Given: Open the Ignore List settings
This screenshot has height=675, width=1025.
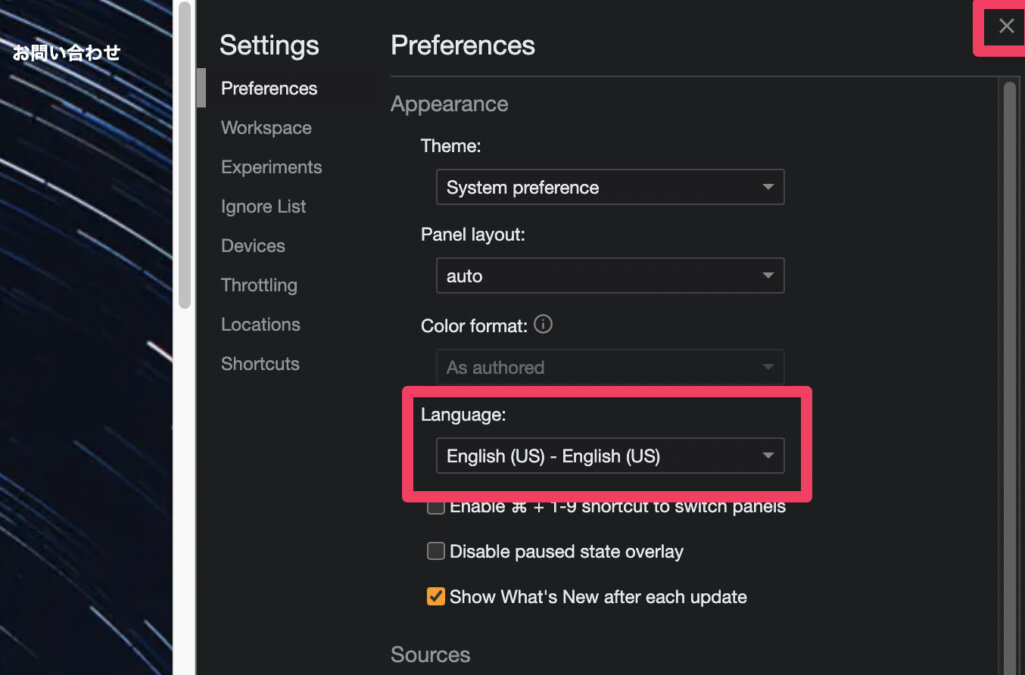Looking at the screenshot, I should [263, 207].
